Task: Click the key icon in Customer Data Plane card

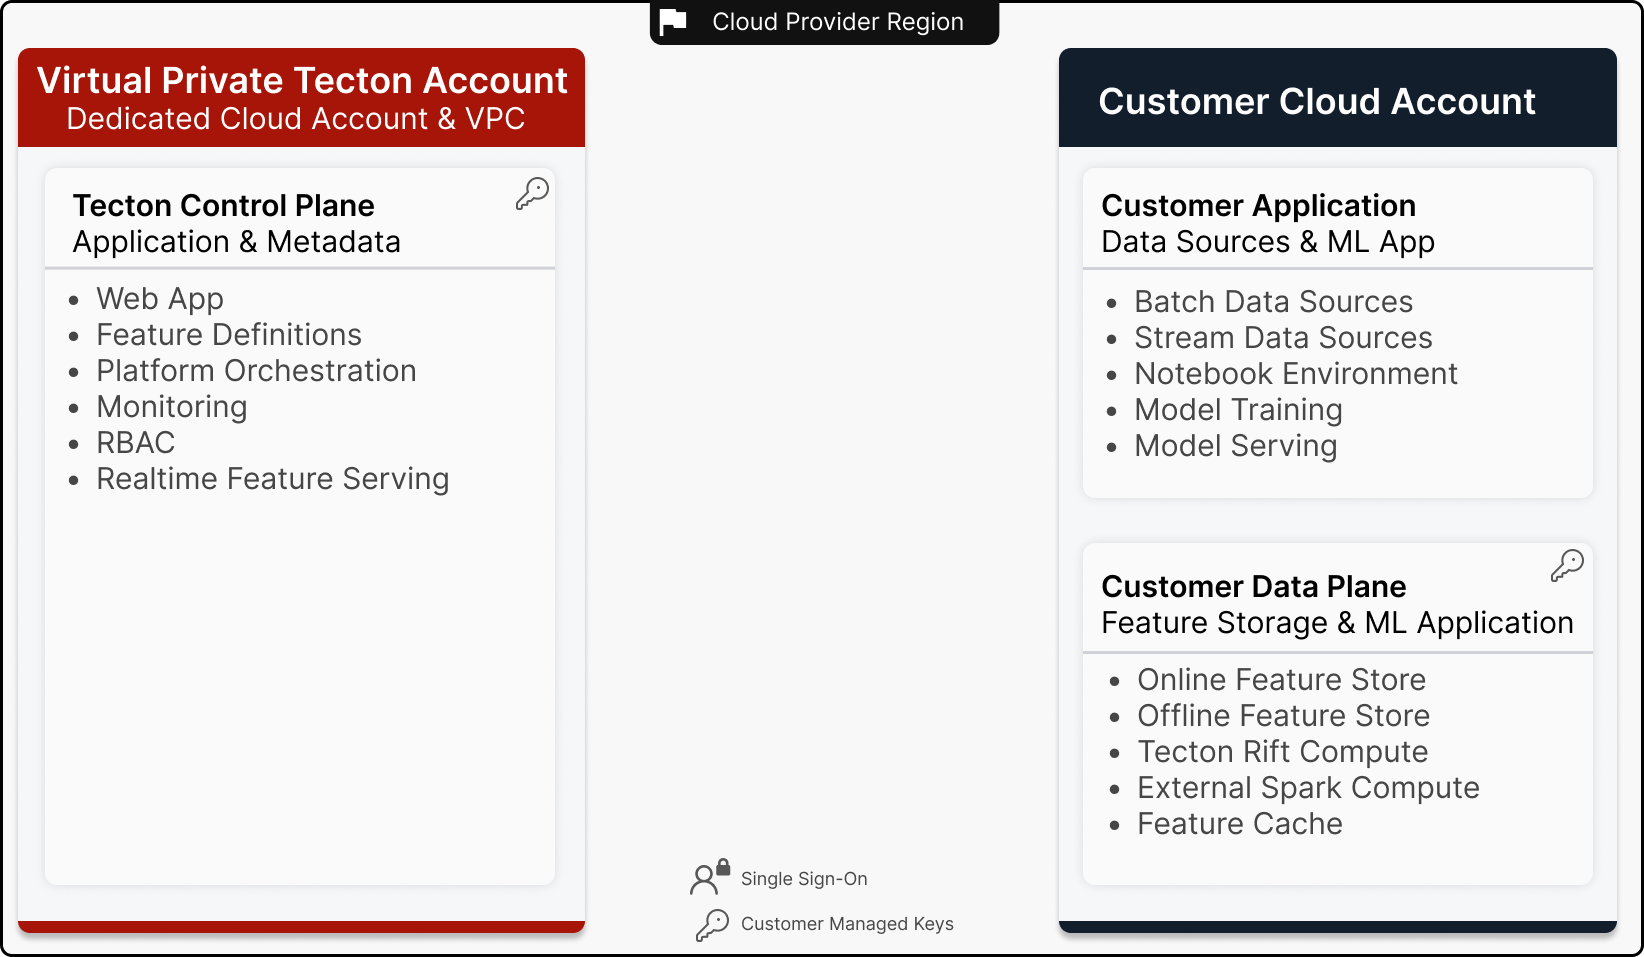Action: click(1567, 565)
